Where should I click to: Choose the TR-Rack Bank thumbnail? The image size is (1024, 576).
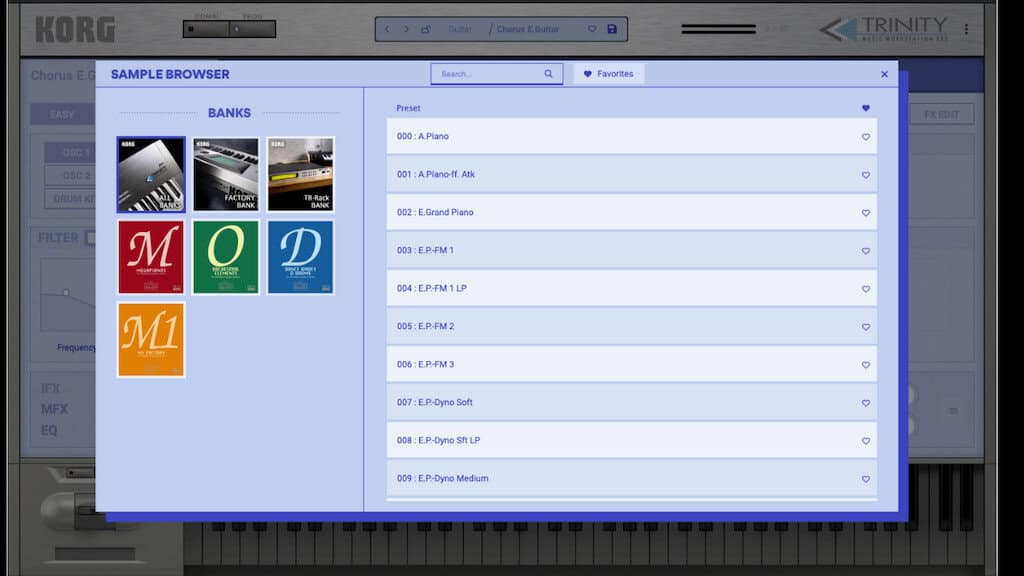(x=300, y=175)
